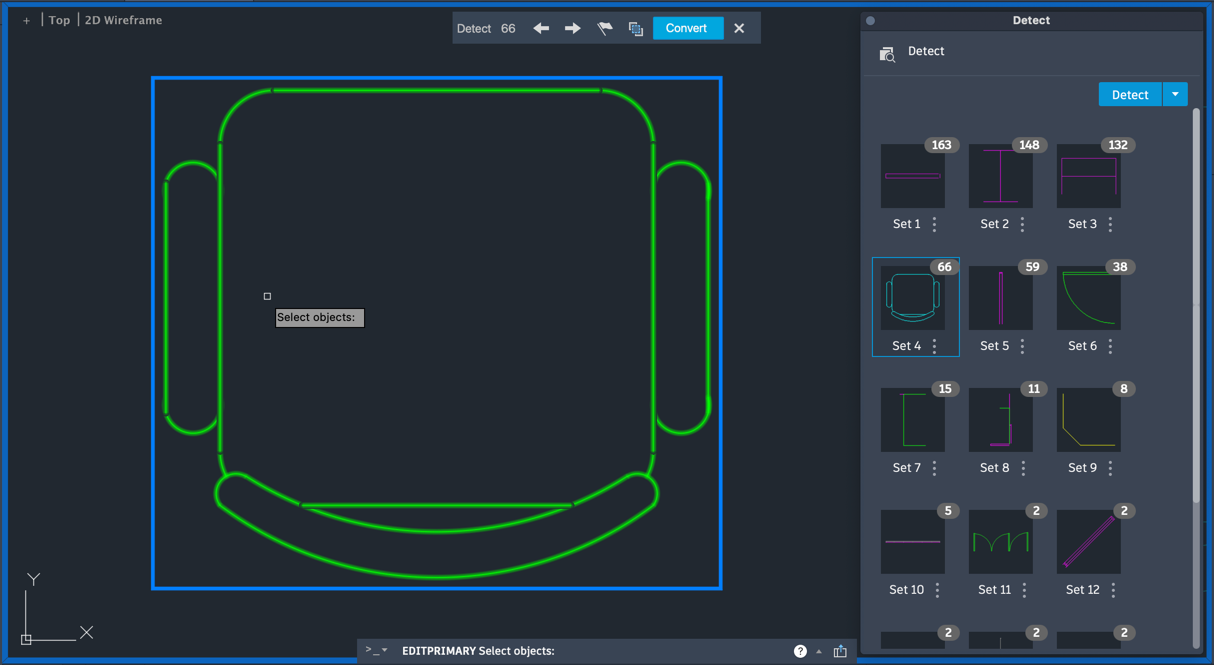
Task: Open Set 12 options menu dots
Action: click(x=1113, y=590)
